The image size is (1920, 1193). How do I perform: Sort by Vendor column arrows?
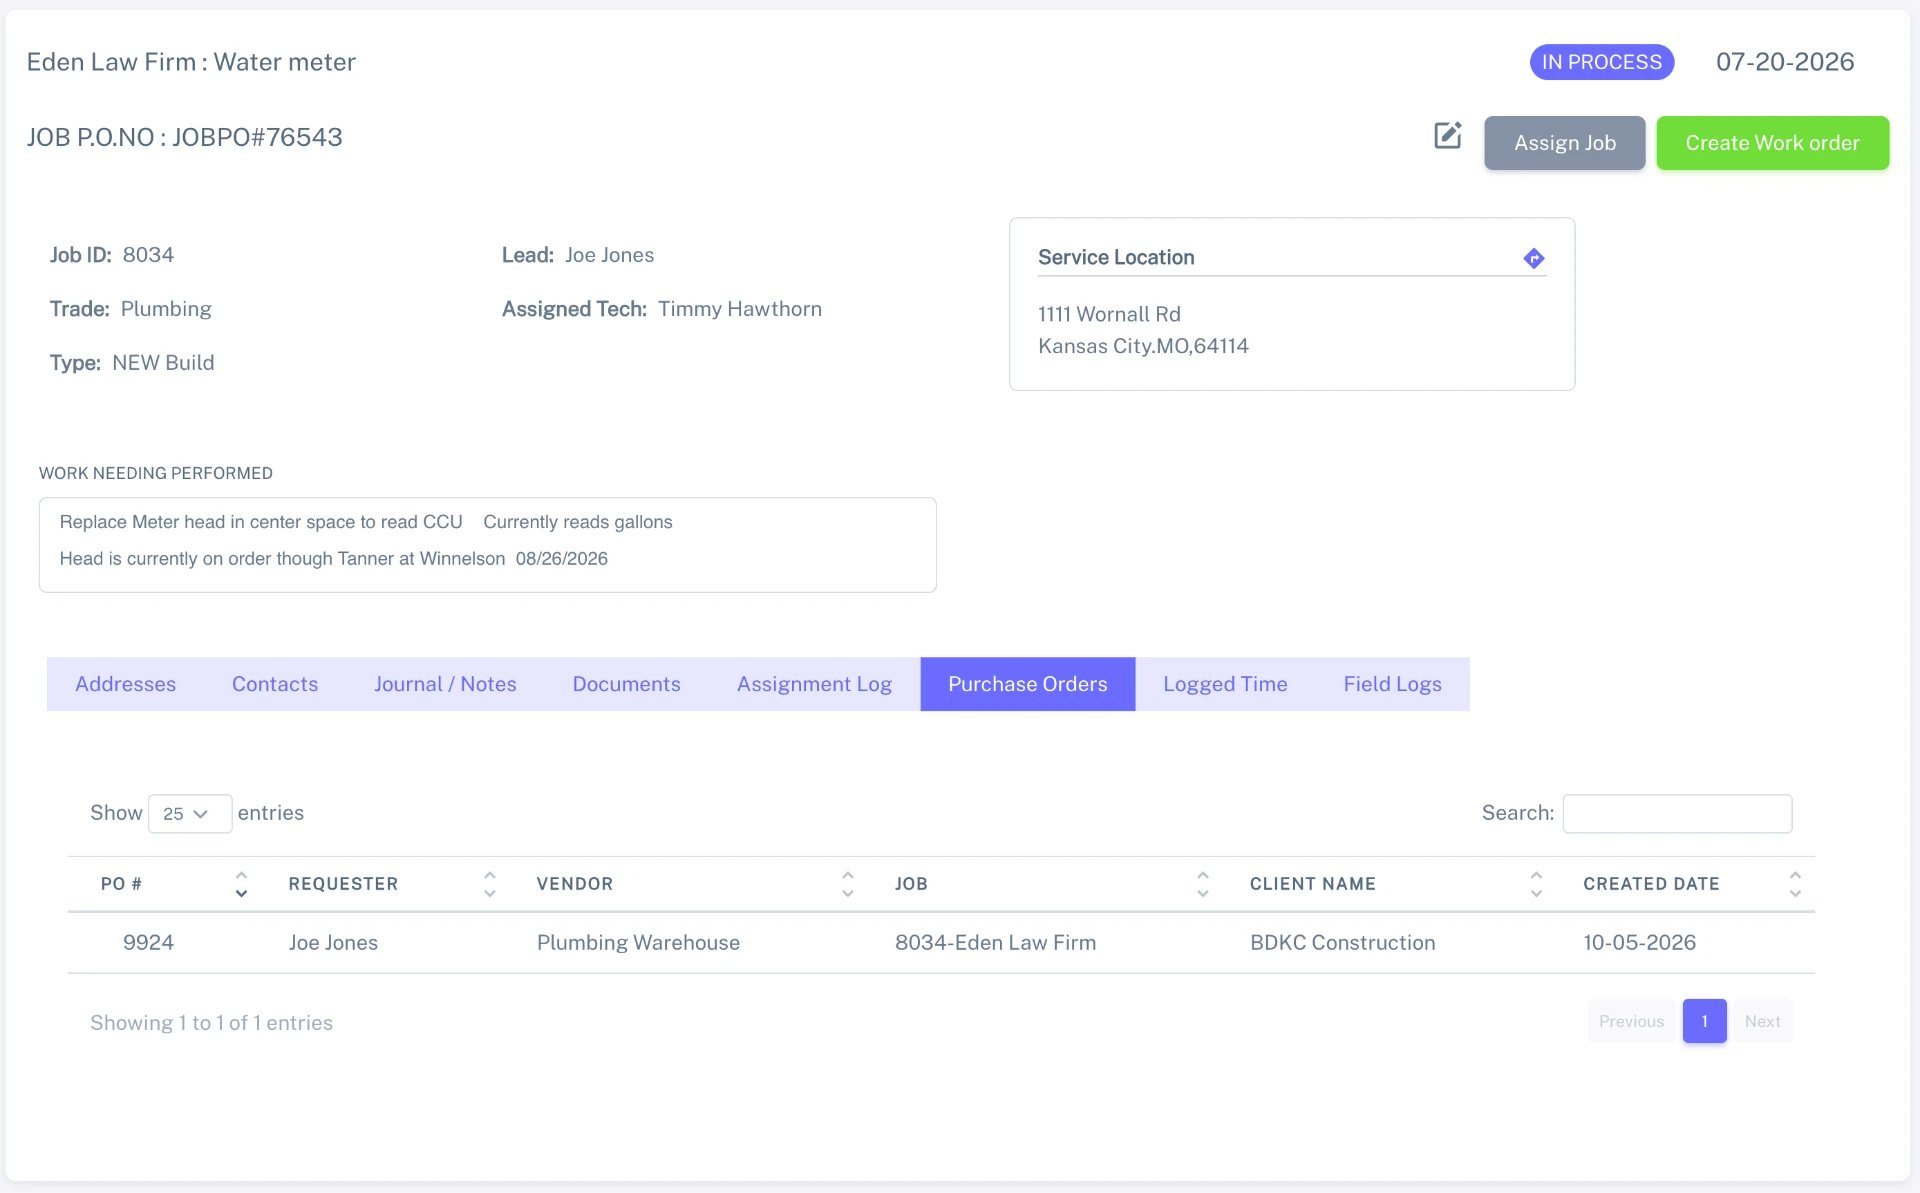click(x=848, y=884)
